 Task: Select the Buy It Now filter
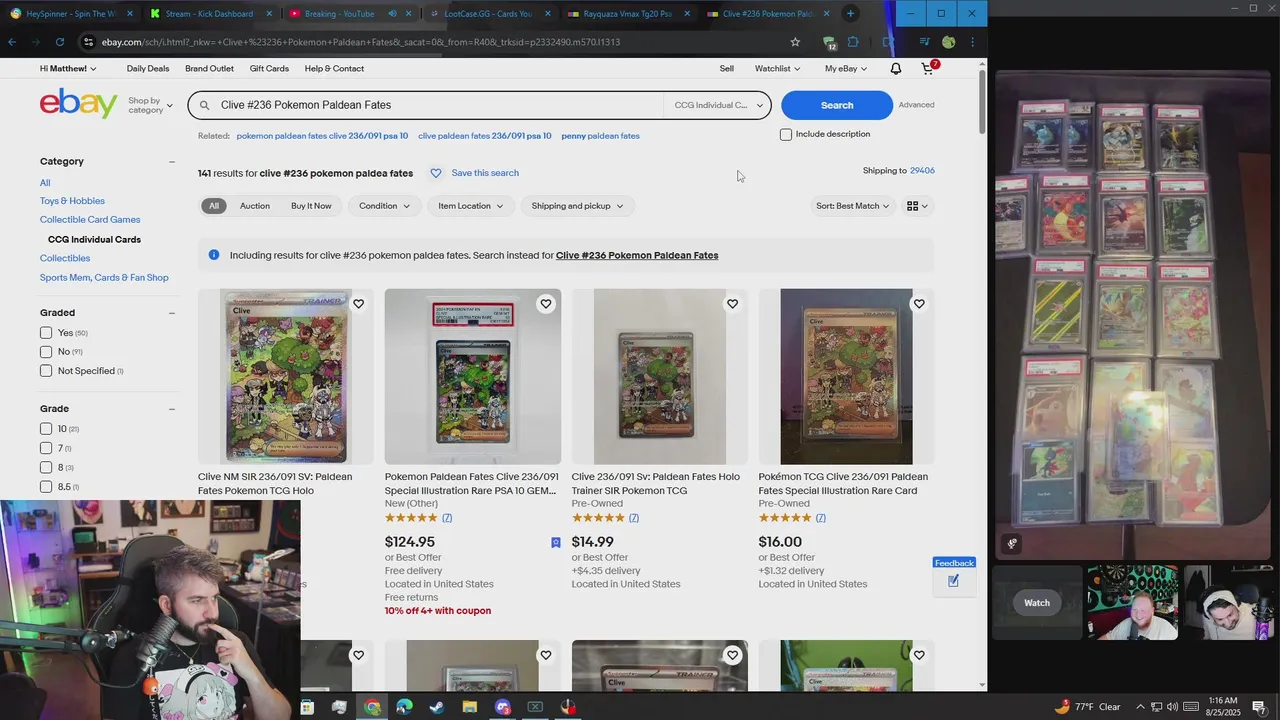click(x=311, y=206)
